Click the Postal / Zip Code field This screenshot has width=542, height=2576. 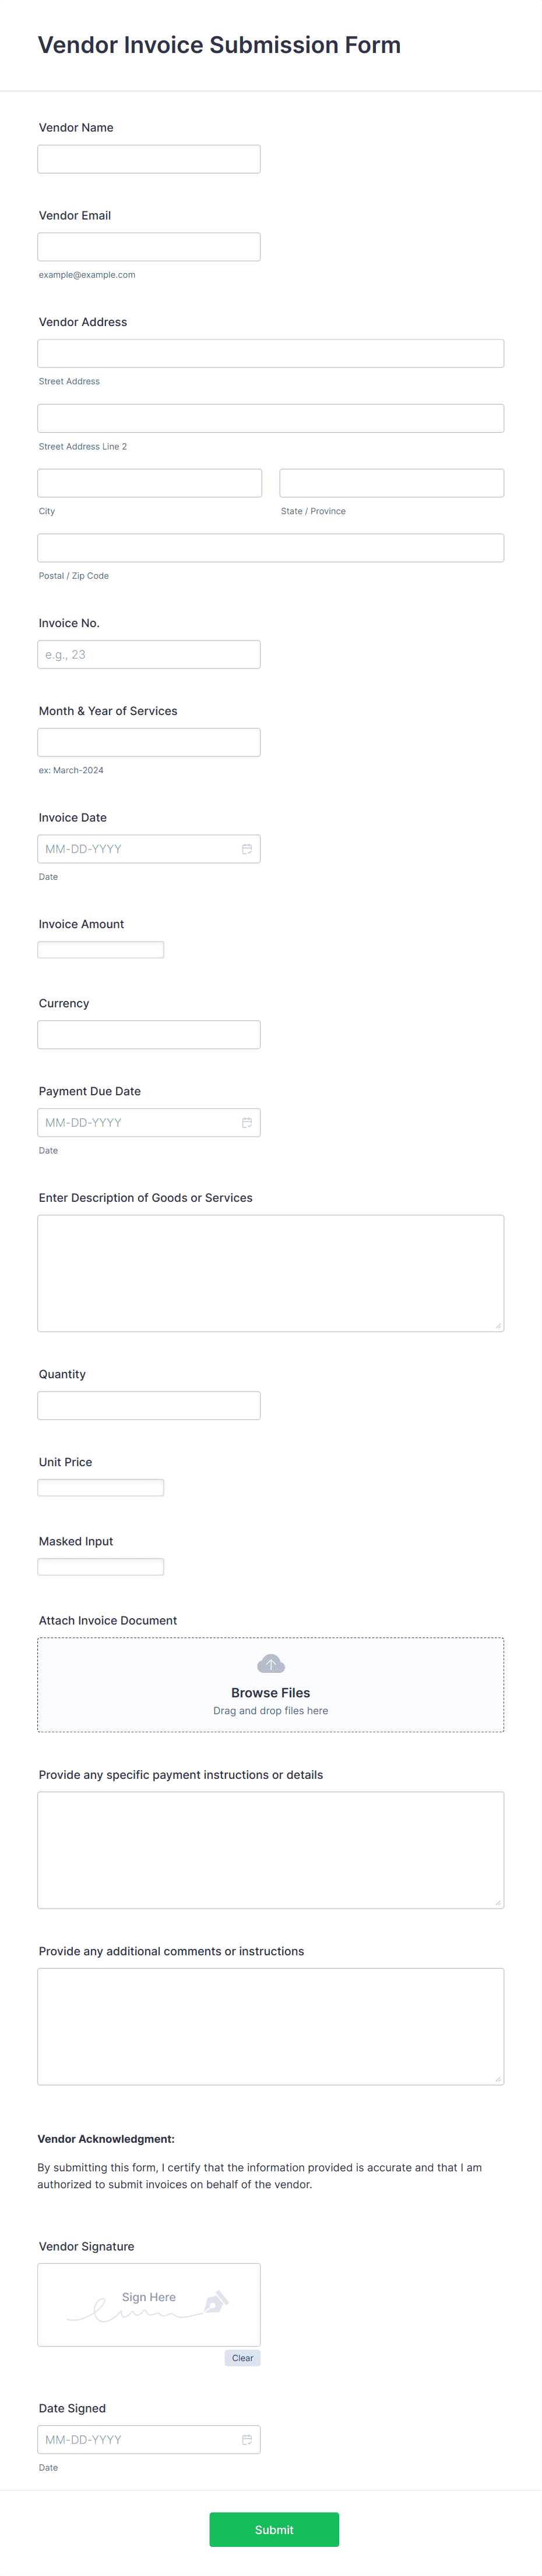[x=270, y=547]
